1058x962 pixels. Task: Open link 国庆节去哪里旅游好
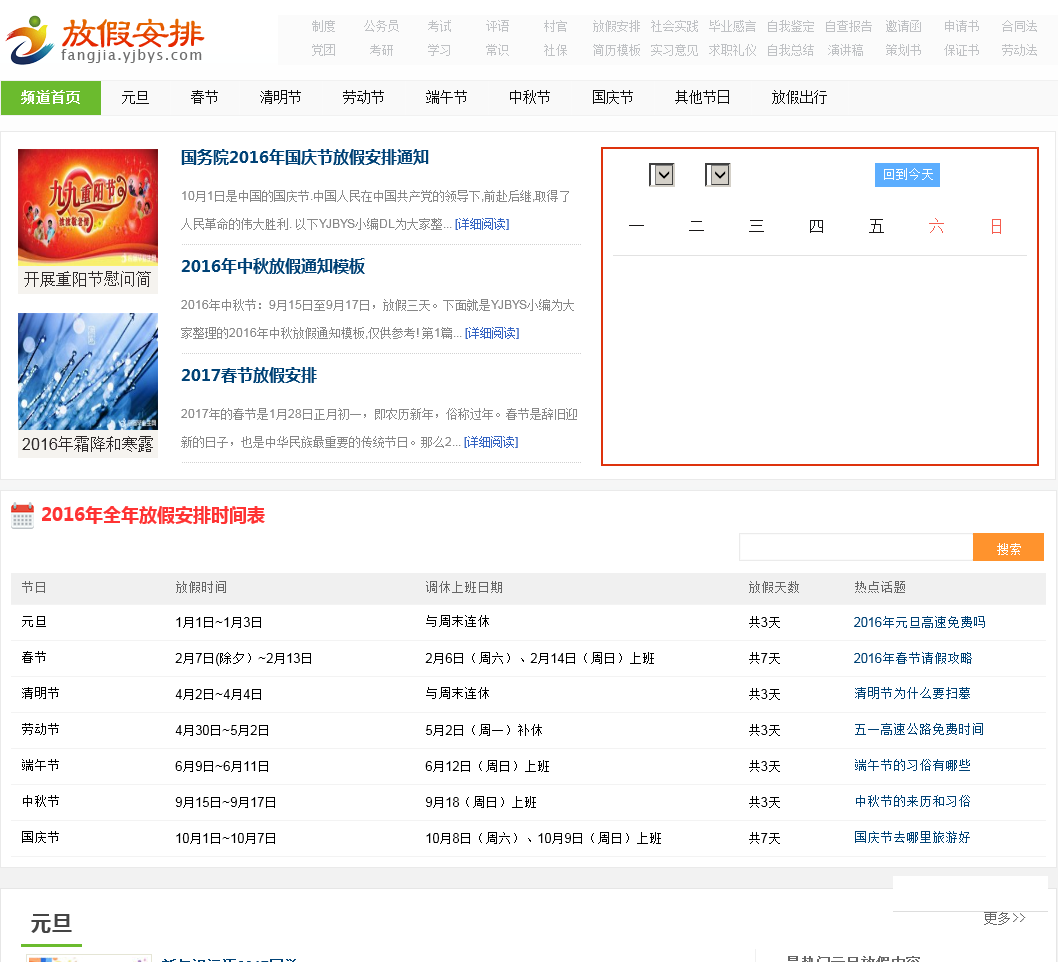pos(912,837)
